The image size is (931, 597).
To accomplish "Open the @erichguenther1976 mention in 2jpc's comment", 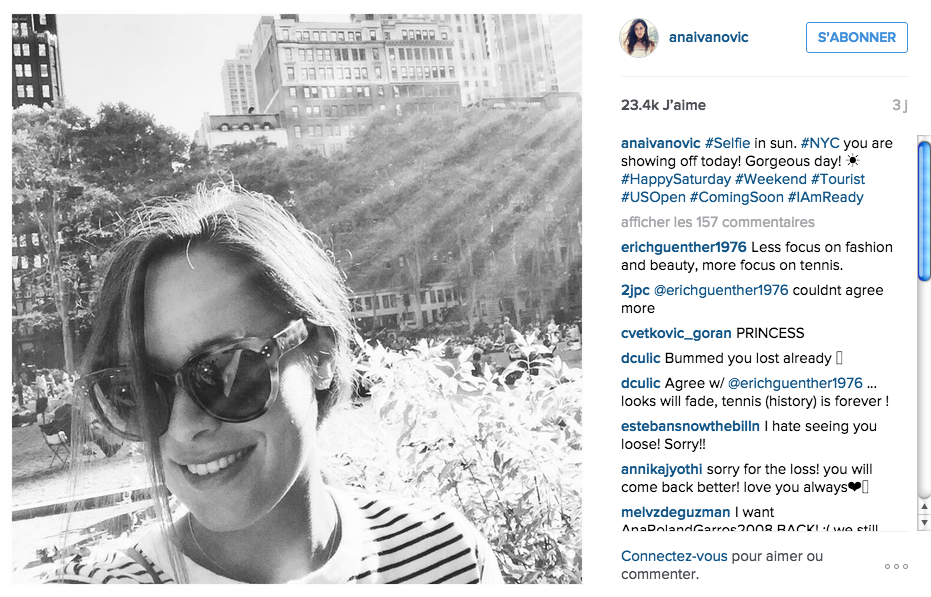I will 721,290.
